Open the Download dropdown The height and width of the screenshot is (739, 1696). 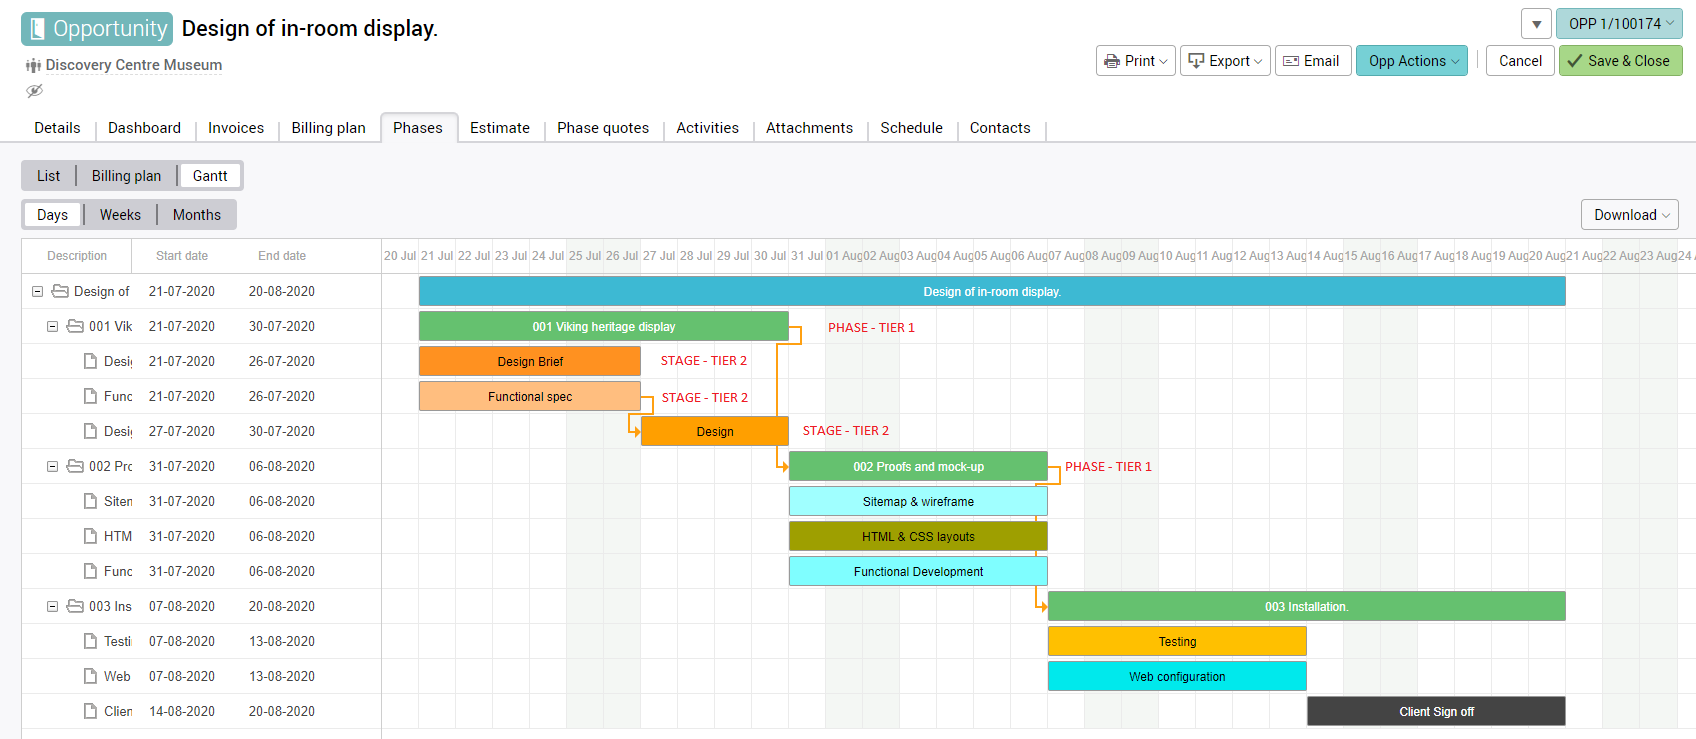(1629, 215)
